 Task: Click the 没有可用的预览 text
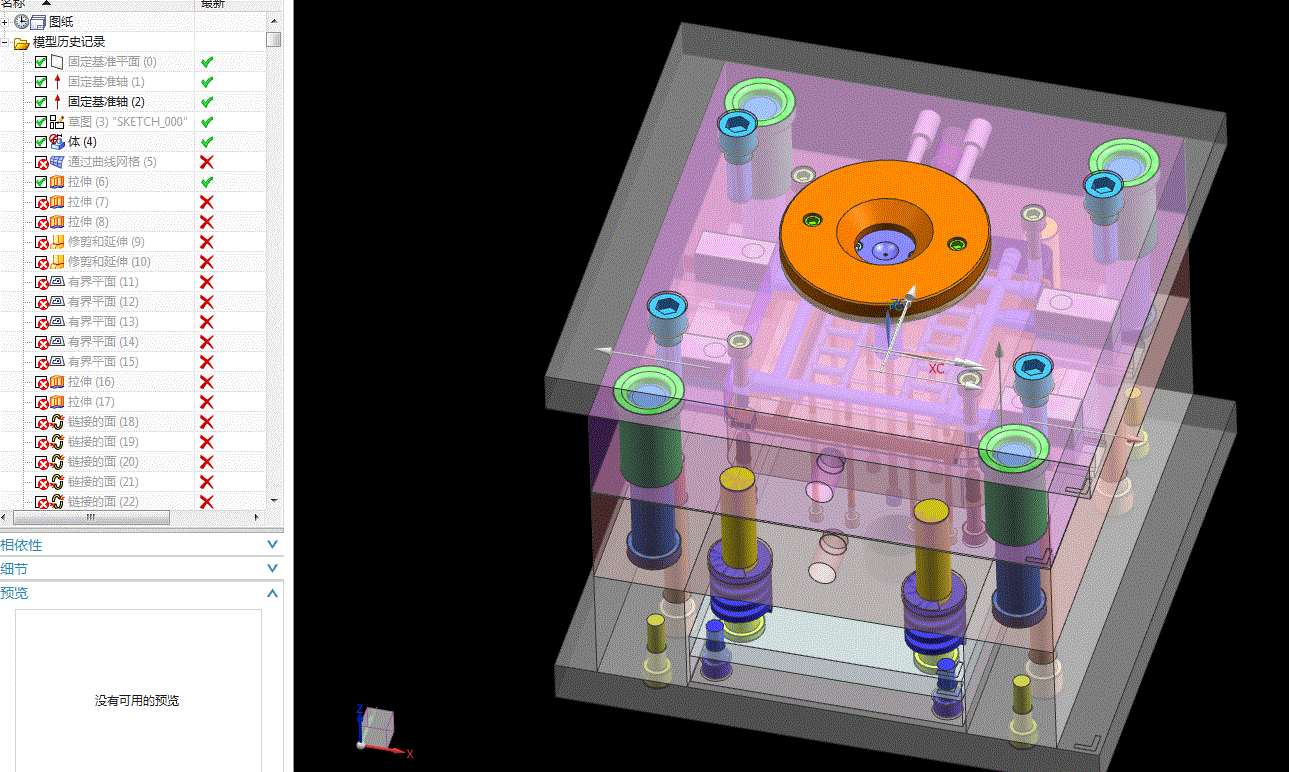(138, 701)
